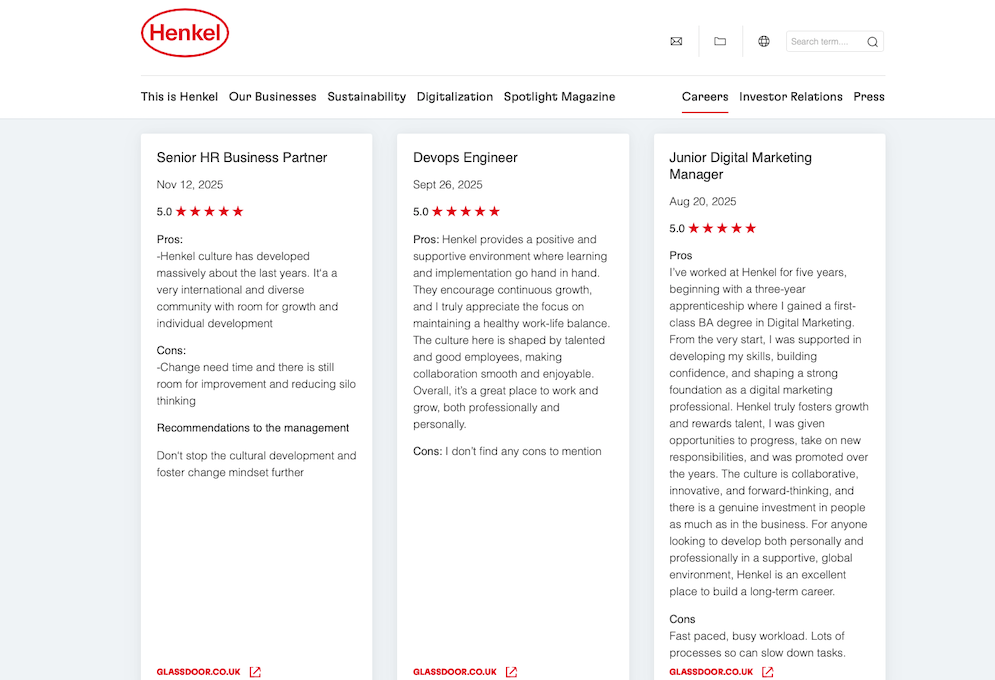The height and width of the screenshot is (680, 995).
Task: Click external link icon under Marketing Manager review
Action: click(x=767, y=672)
